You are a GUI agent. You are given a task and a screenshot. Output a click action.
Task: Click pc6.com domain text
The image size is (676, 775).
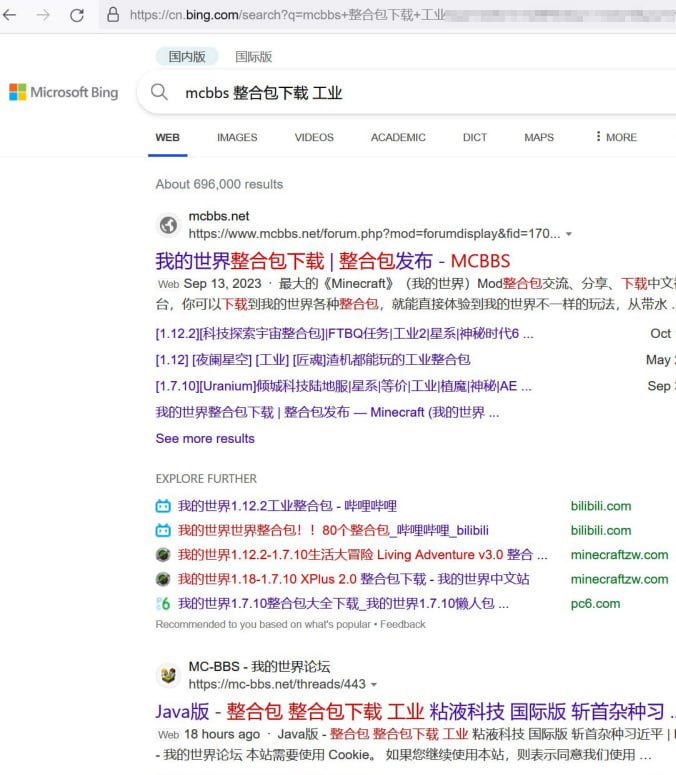595,603
